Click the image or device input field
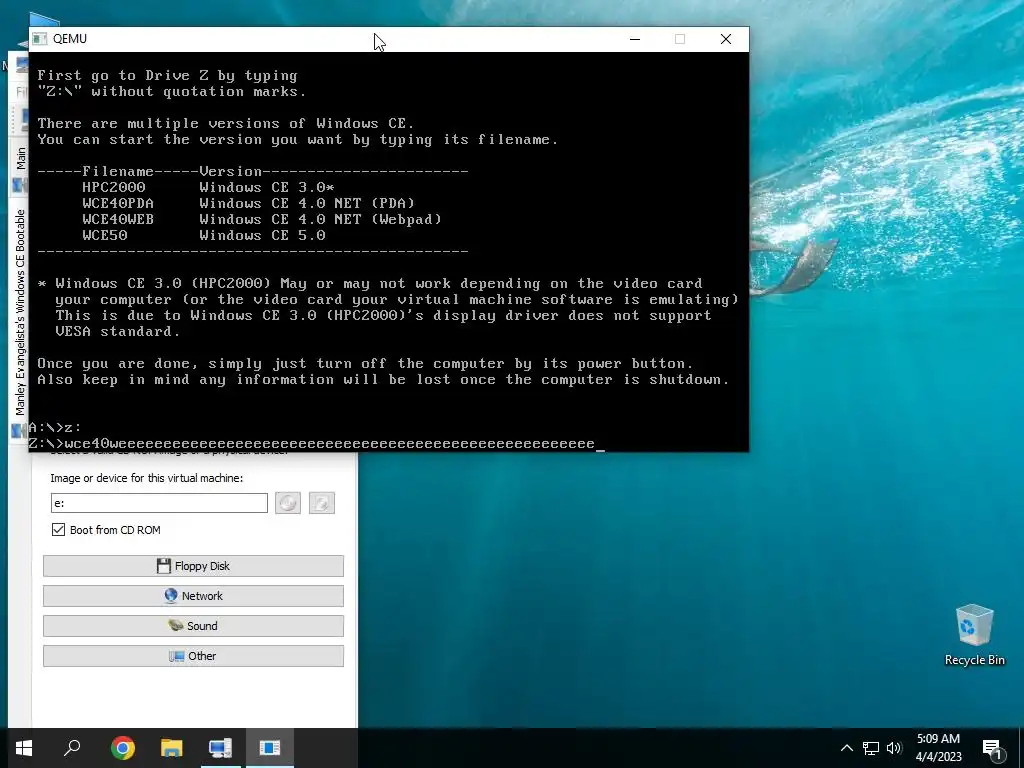The width and height of the screenshot is (1024, 768). pyautogui.click(x=159, y=503)
